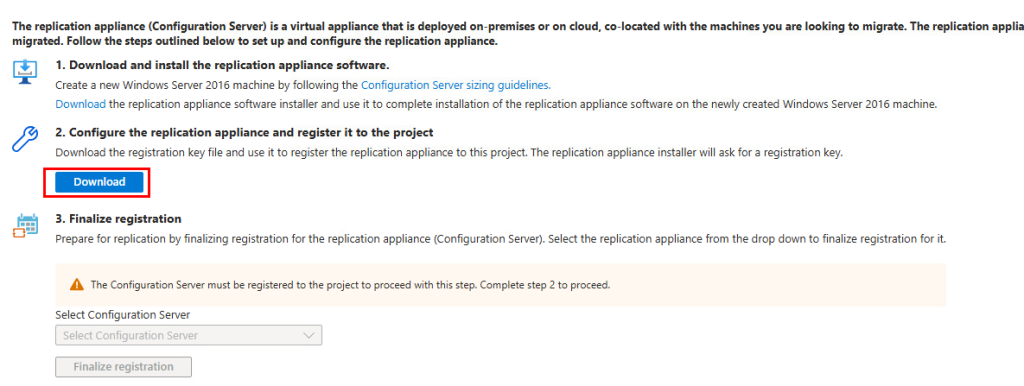1024x386 pixels.
Task: Select the step 3 Finalize registration heading
Action: (x=118, y=219)
